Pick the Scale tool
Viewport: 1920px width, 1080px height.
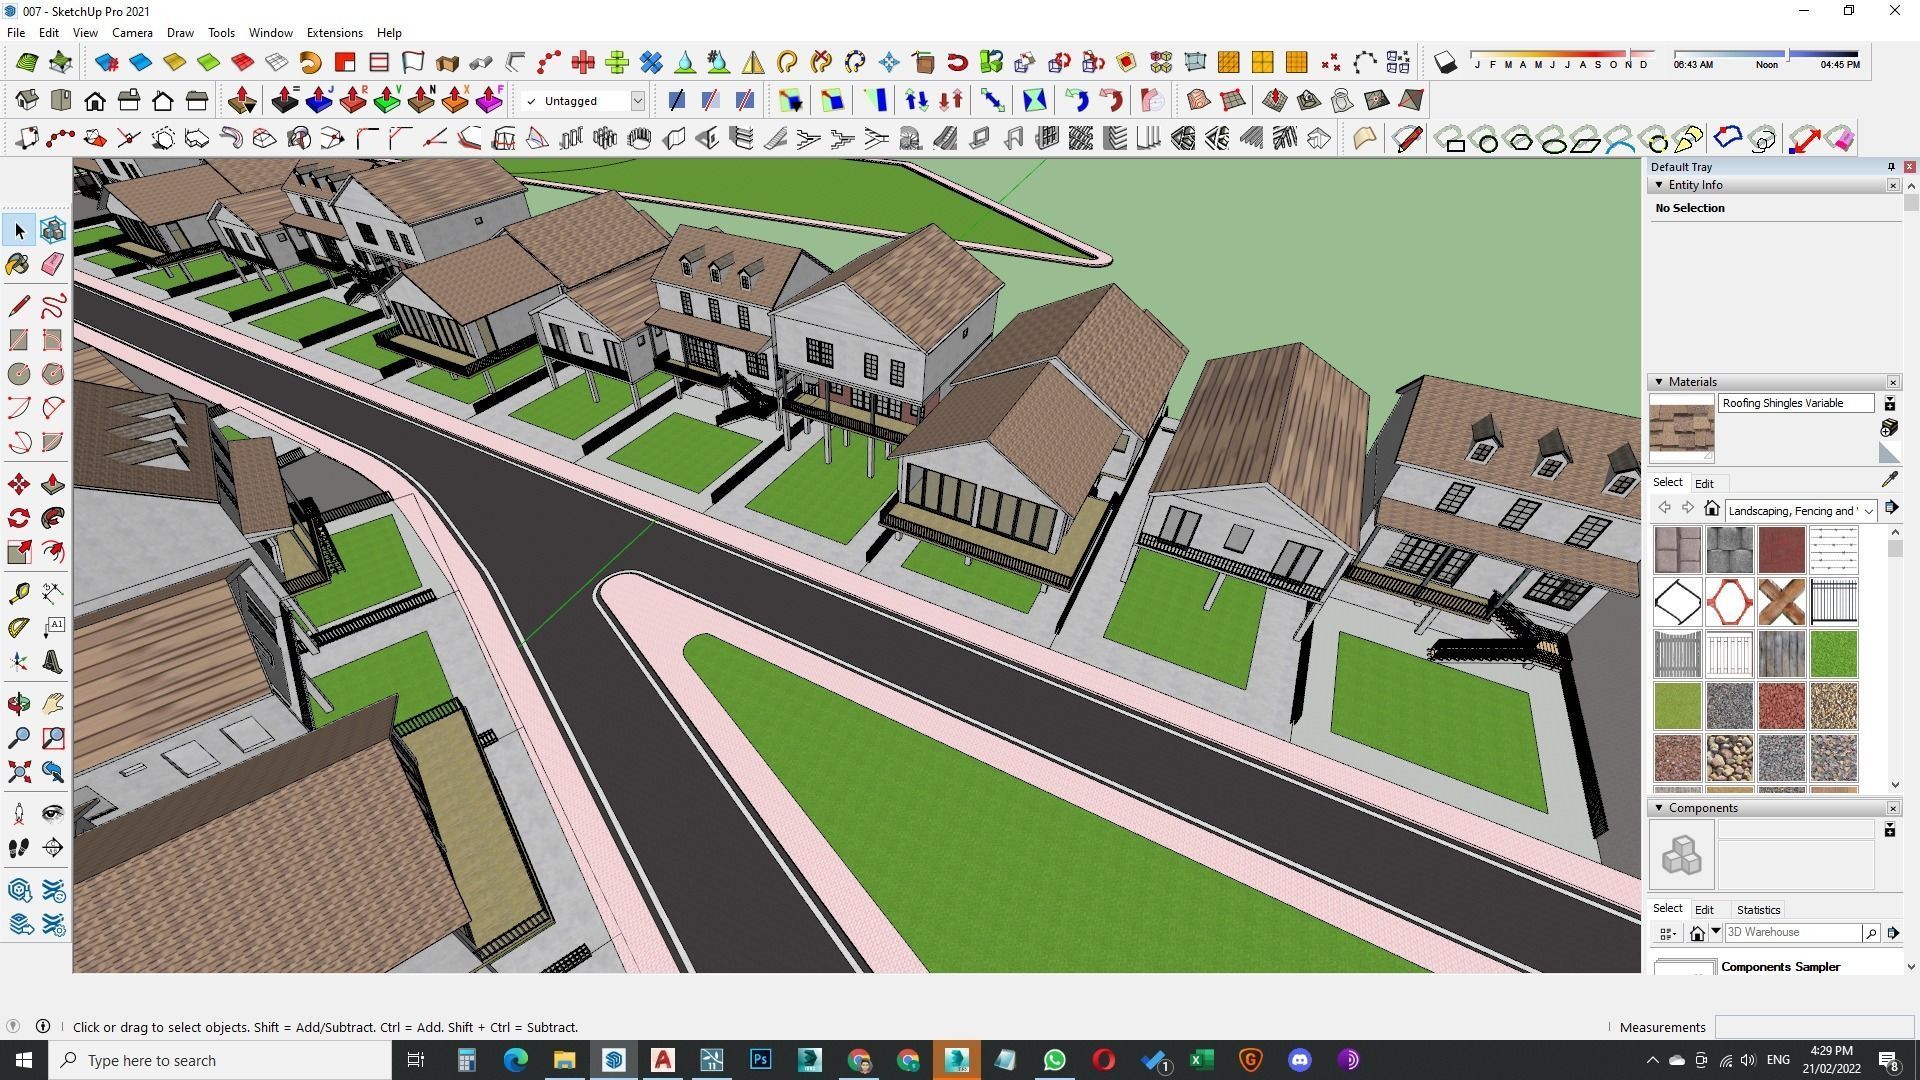19,552
